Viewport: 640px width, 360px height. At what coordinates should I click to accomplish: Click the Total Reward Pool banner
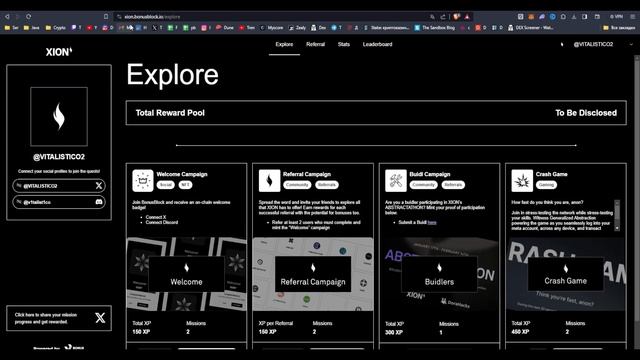coord(376,113)
